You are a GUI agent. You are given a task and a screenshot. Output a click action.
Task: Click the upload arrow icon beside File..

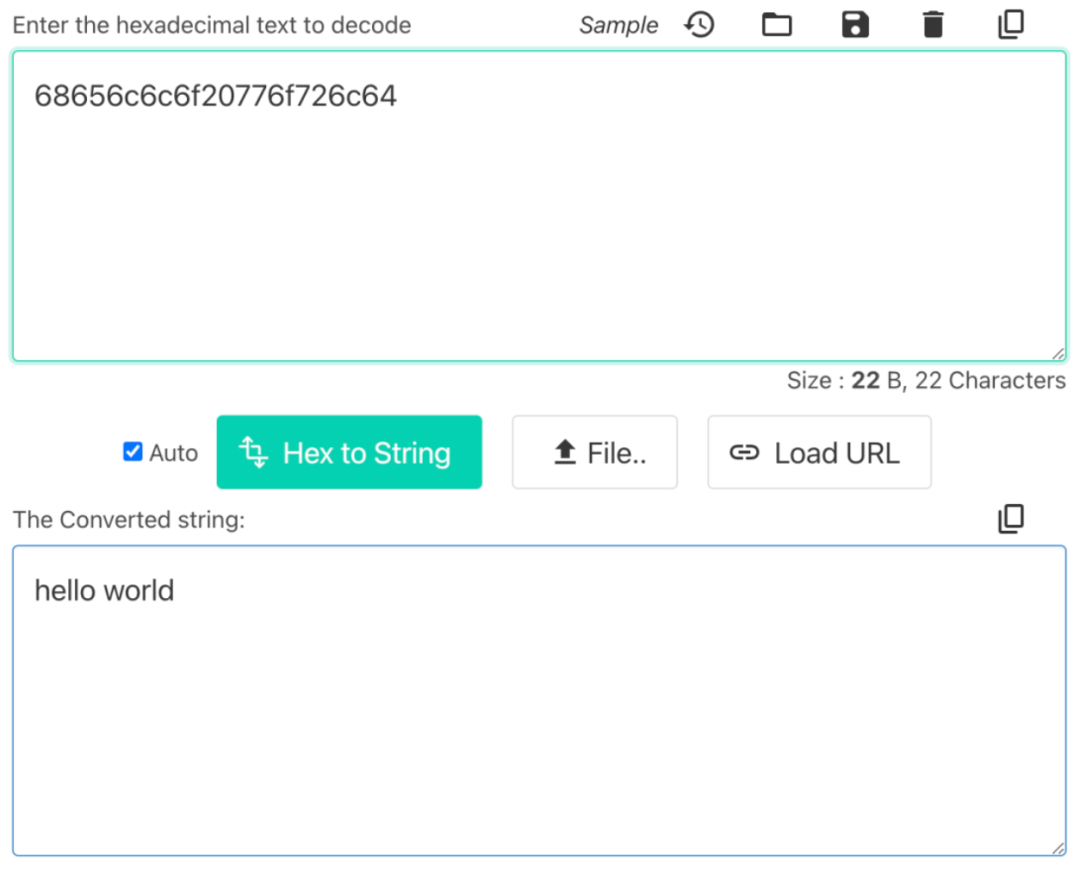[x=565, y=453]
